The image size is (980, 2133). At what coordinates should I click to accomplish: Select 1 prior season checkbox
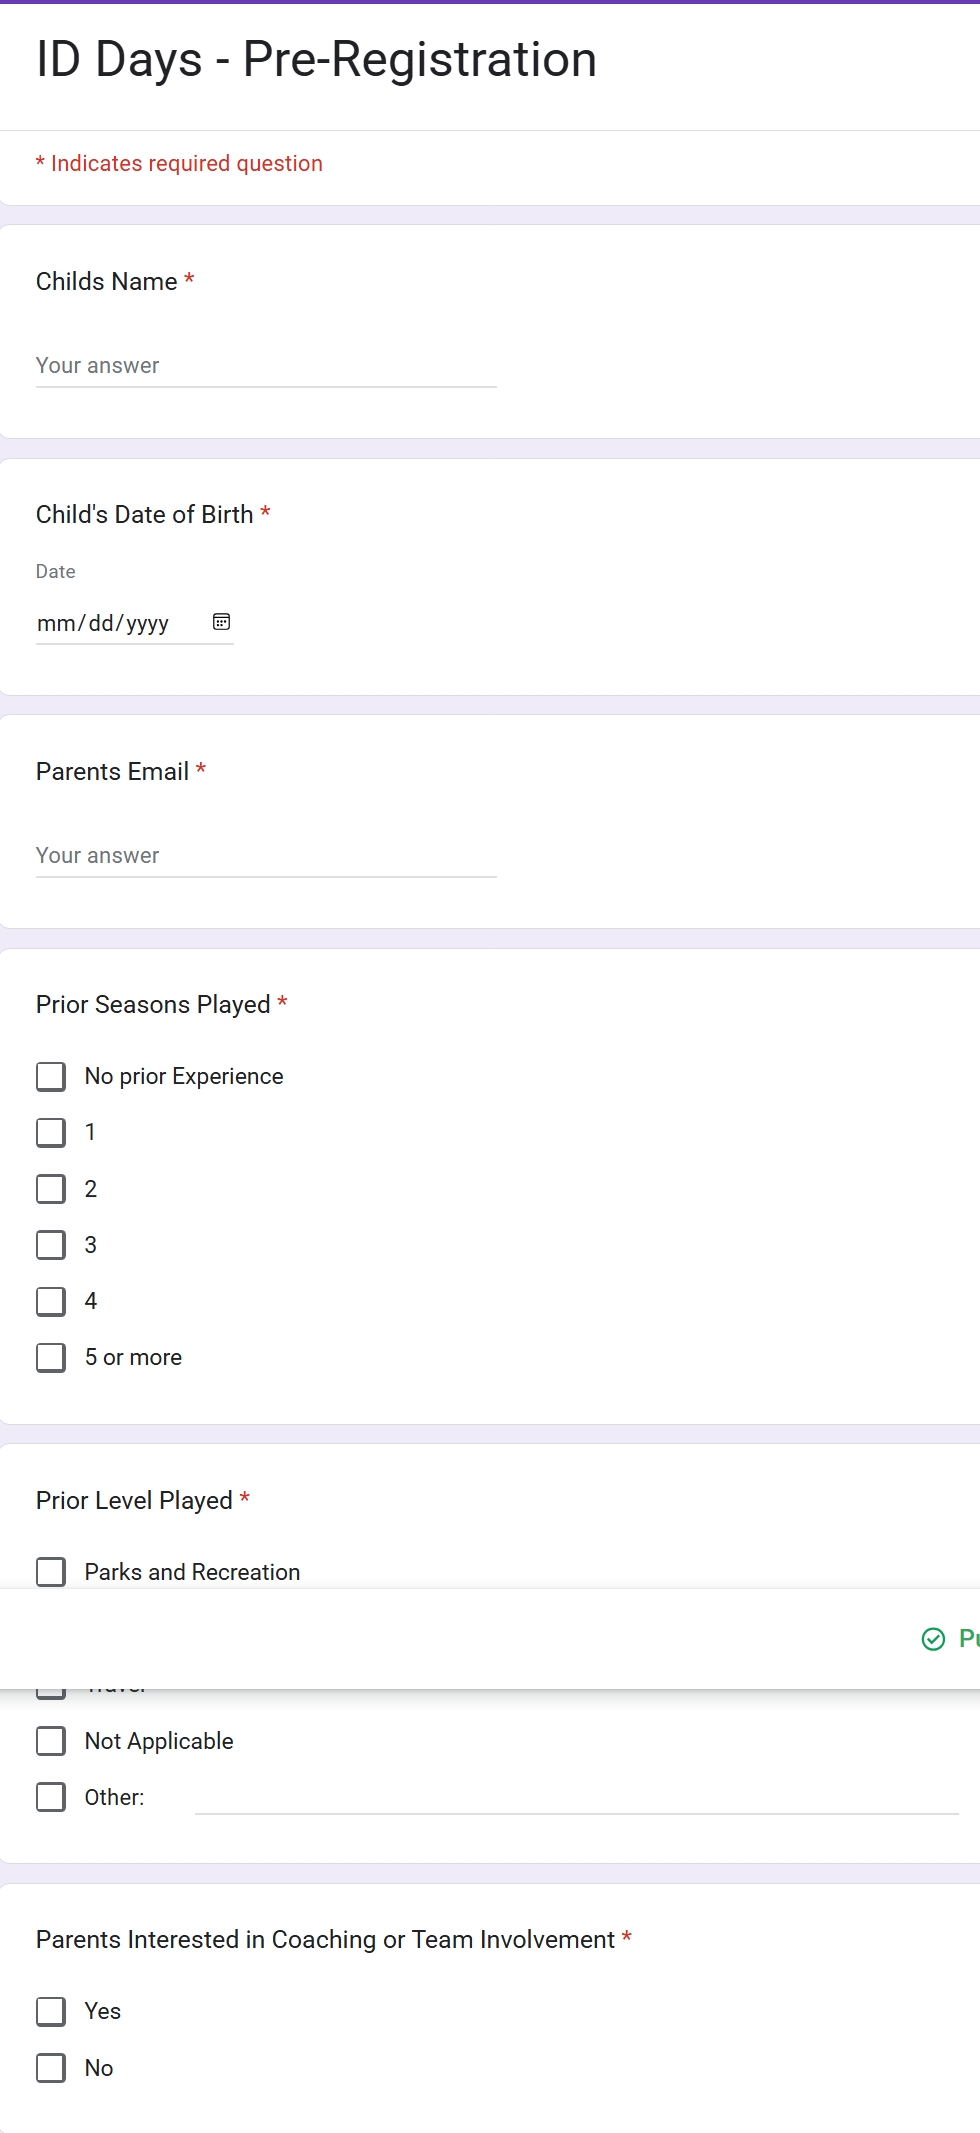coord(51,1132)
